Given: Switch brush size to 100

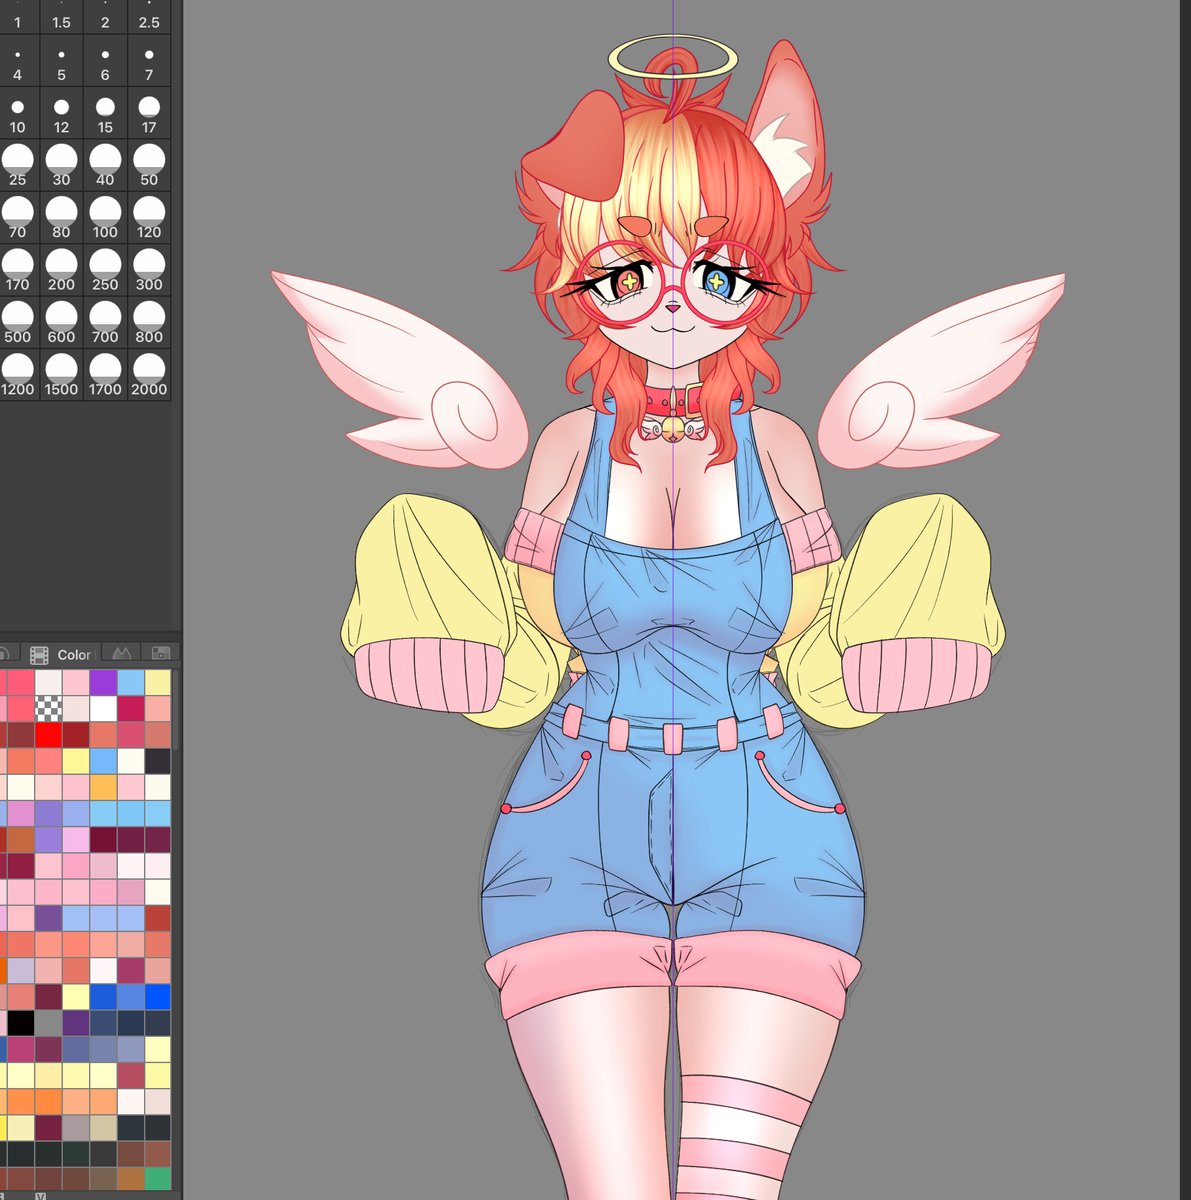Looking at the screenshot, I should click(105, 216).
